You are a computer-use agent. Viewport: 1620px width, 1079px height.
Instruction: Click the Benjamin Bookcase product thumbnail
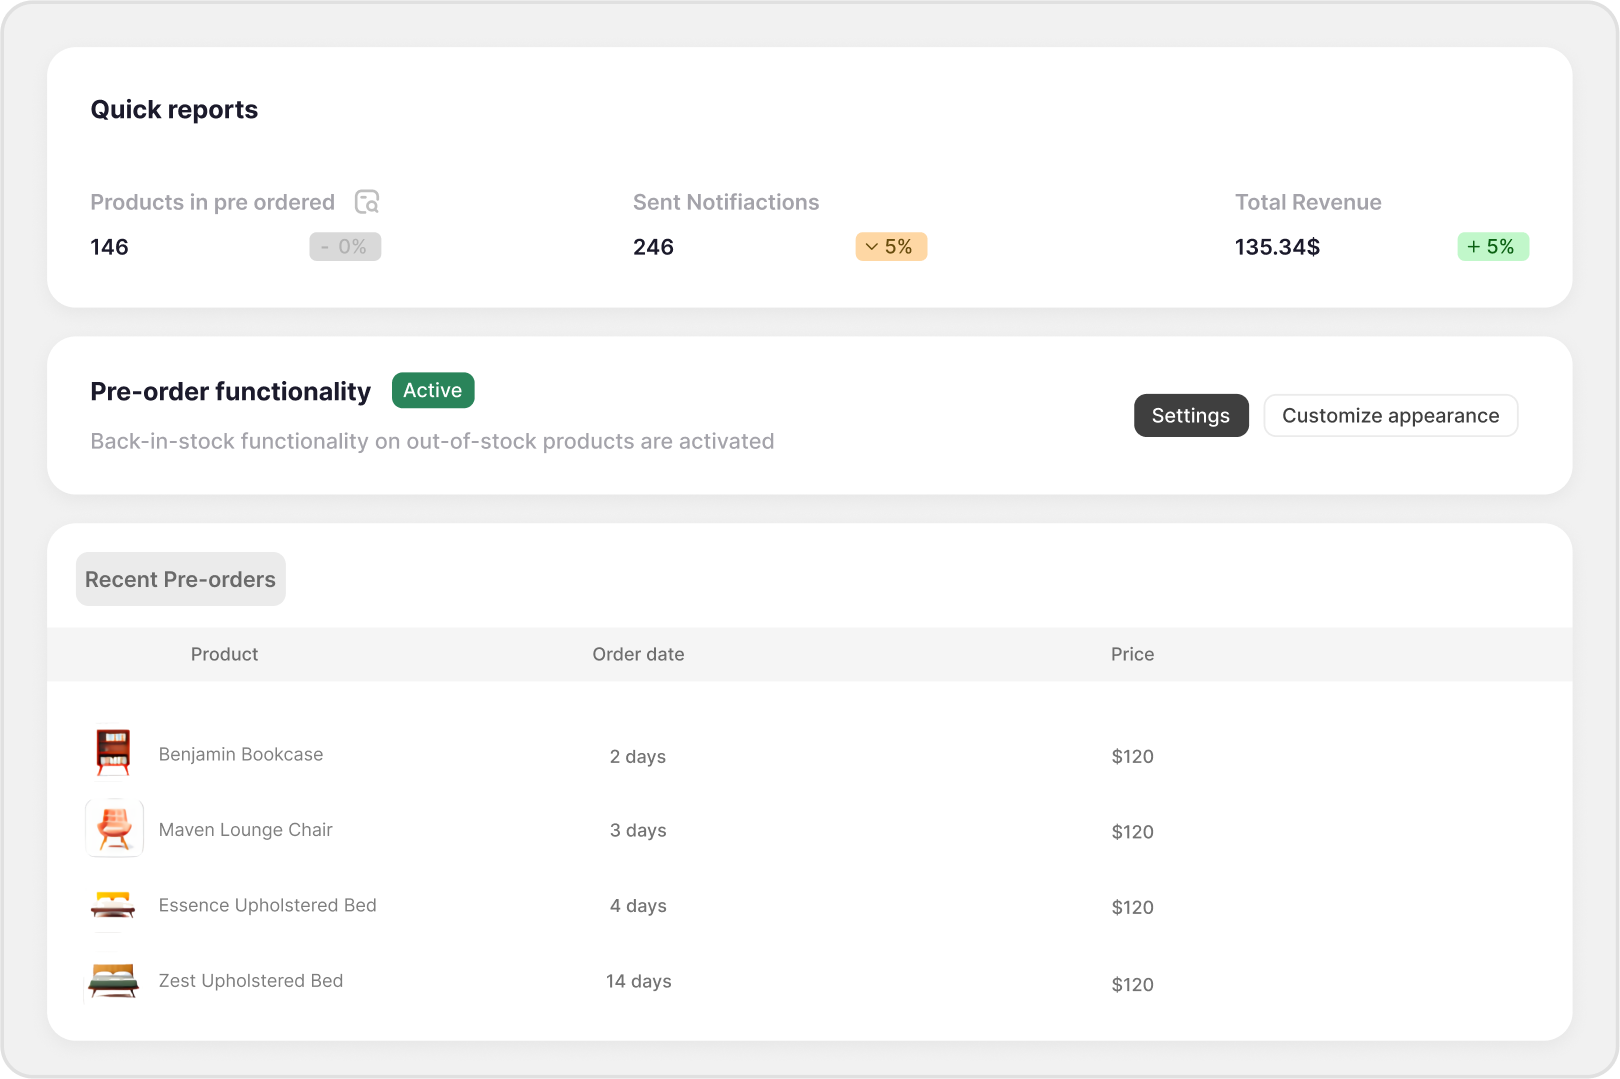click(113, 753)
